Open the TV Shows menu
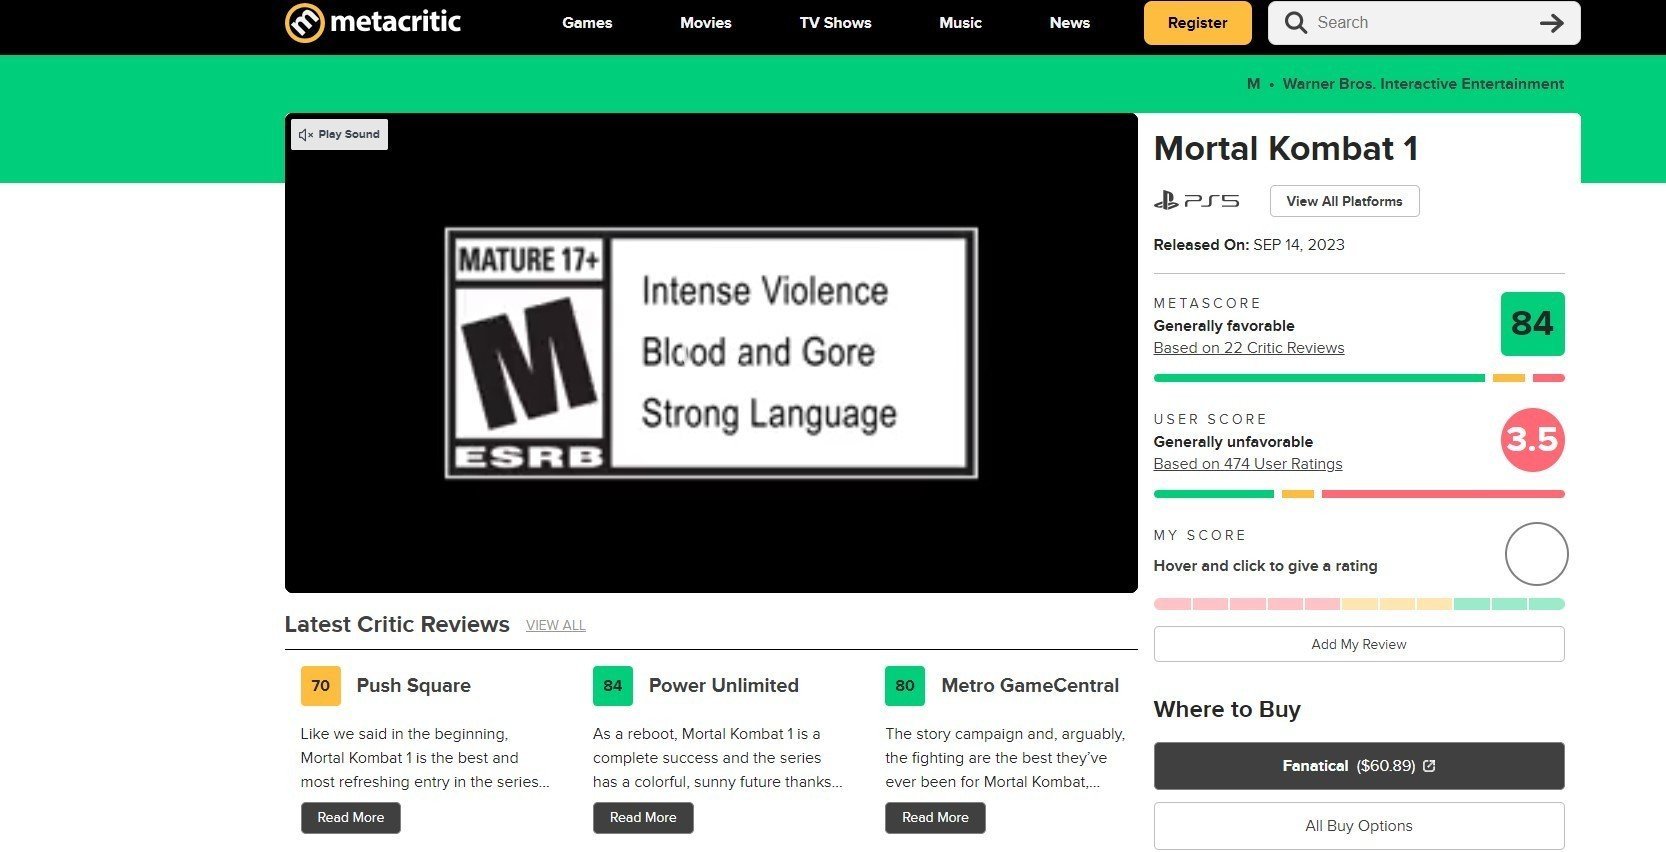Viewport: 1666px width, 852px height. pyautogui.click(x=835, y=23)
